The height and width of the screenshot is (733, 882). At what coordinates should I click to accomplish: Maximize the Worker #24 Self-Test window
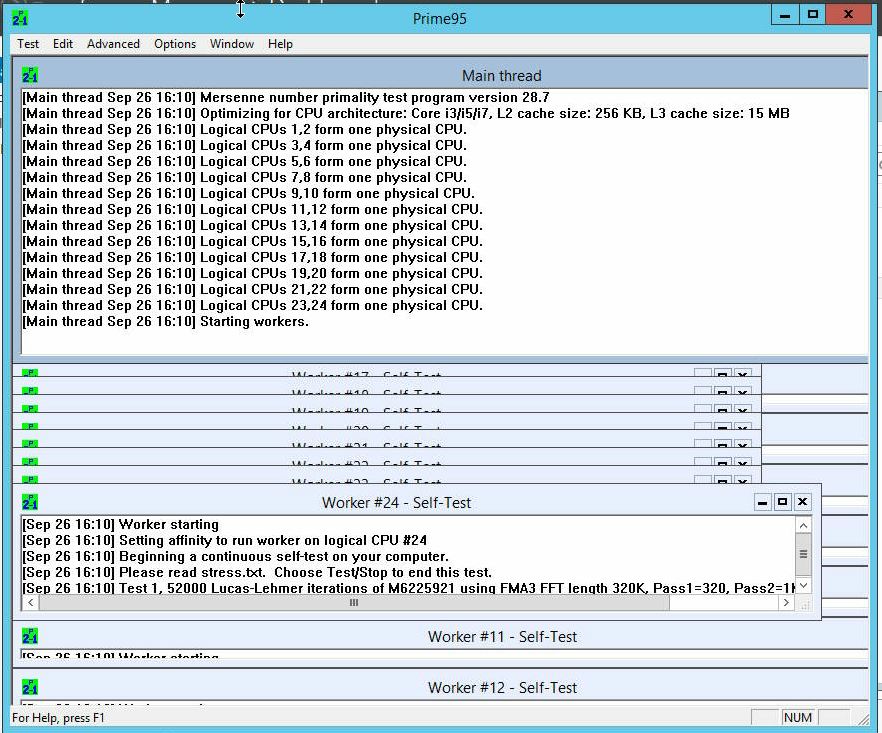click(782, 502)
